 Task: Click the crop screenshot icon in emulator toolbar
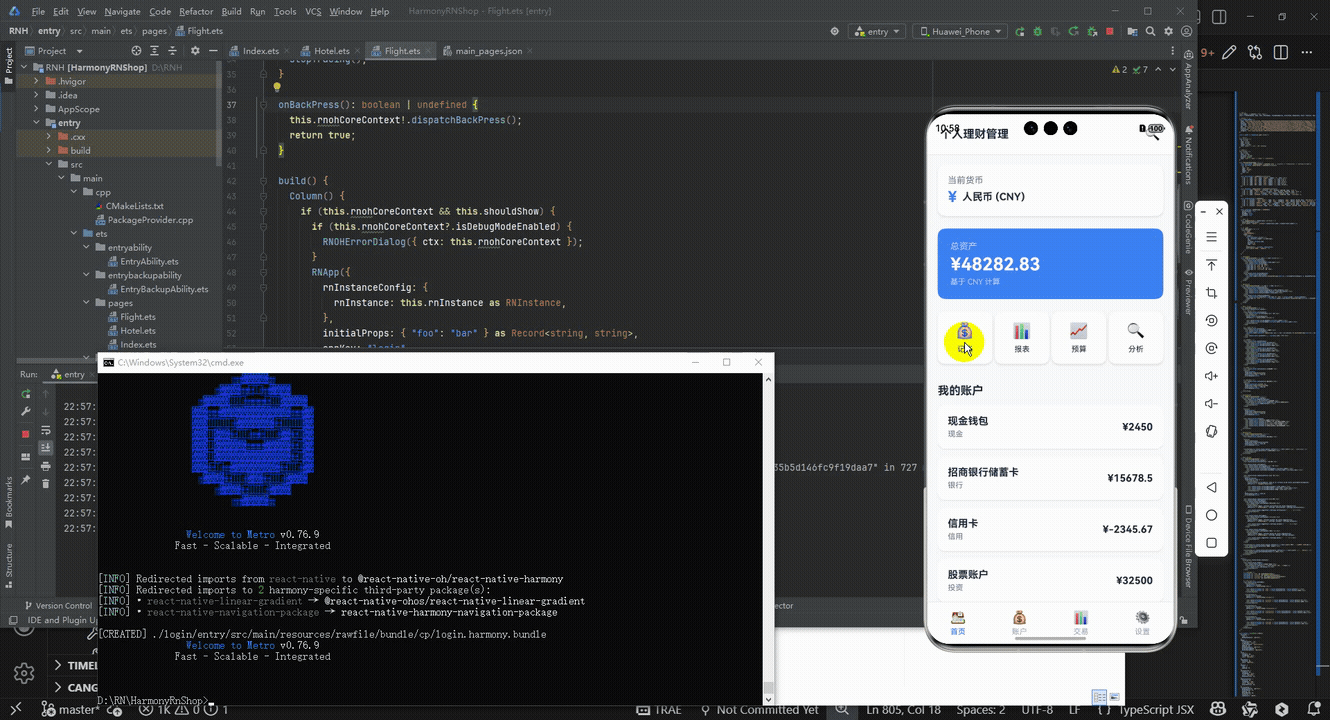pyautogui.click(x=1211, y=293)
